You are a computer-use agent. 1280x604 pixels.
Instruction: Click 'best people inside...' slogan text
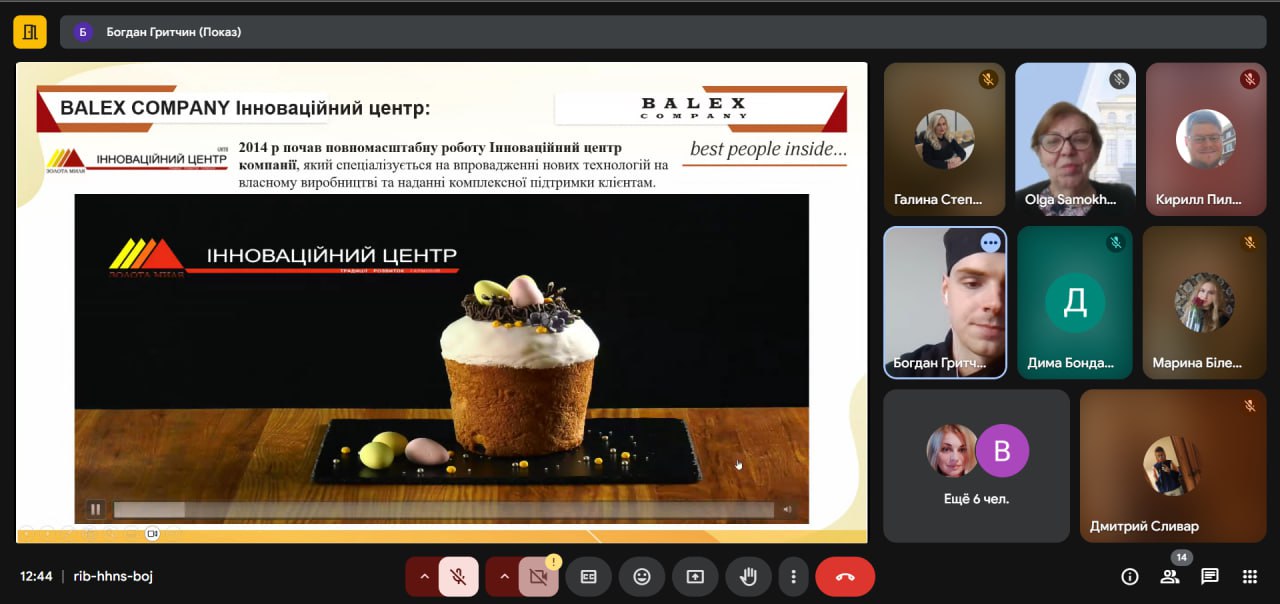click(768, 150)
